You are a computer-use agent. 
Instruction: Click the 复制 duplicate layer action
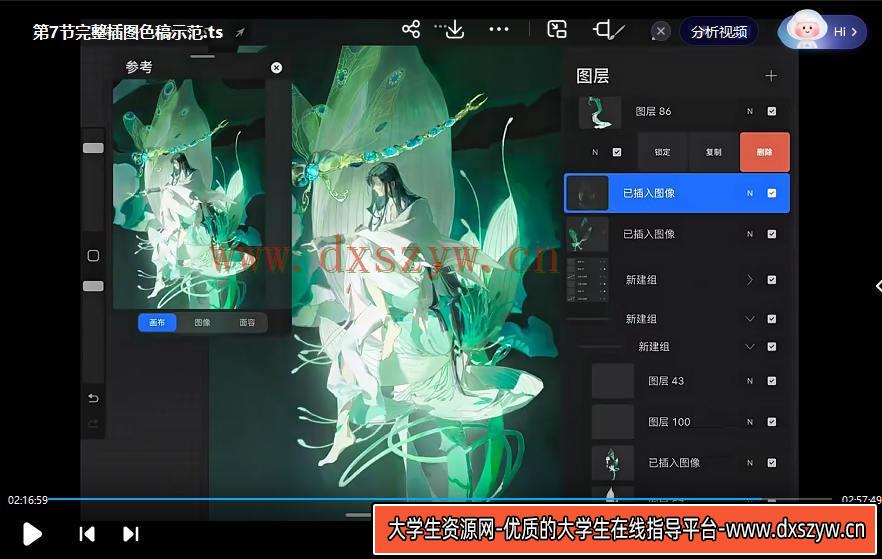click(713, 152)
